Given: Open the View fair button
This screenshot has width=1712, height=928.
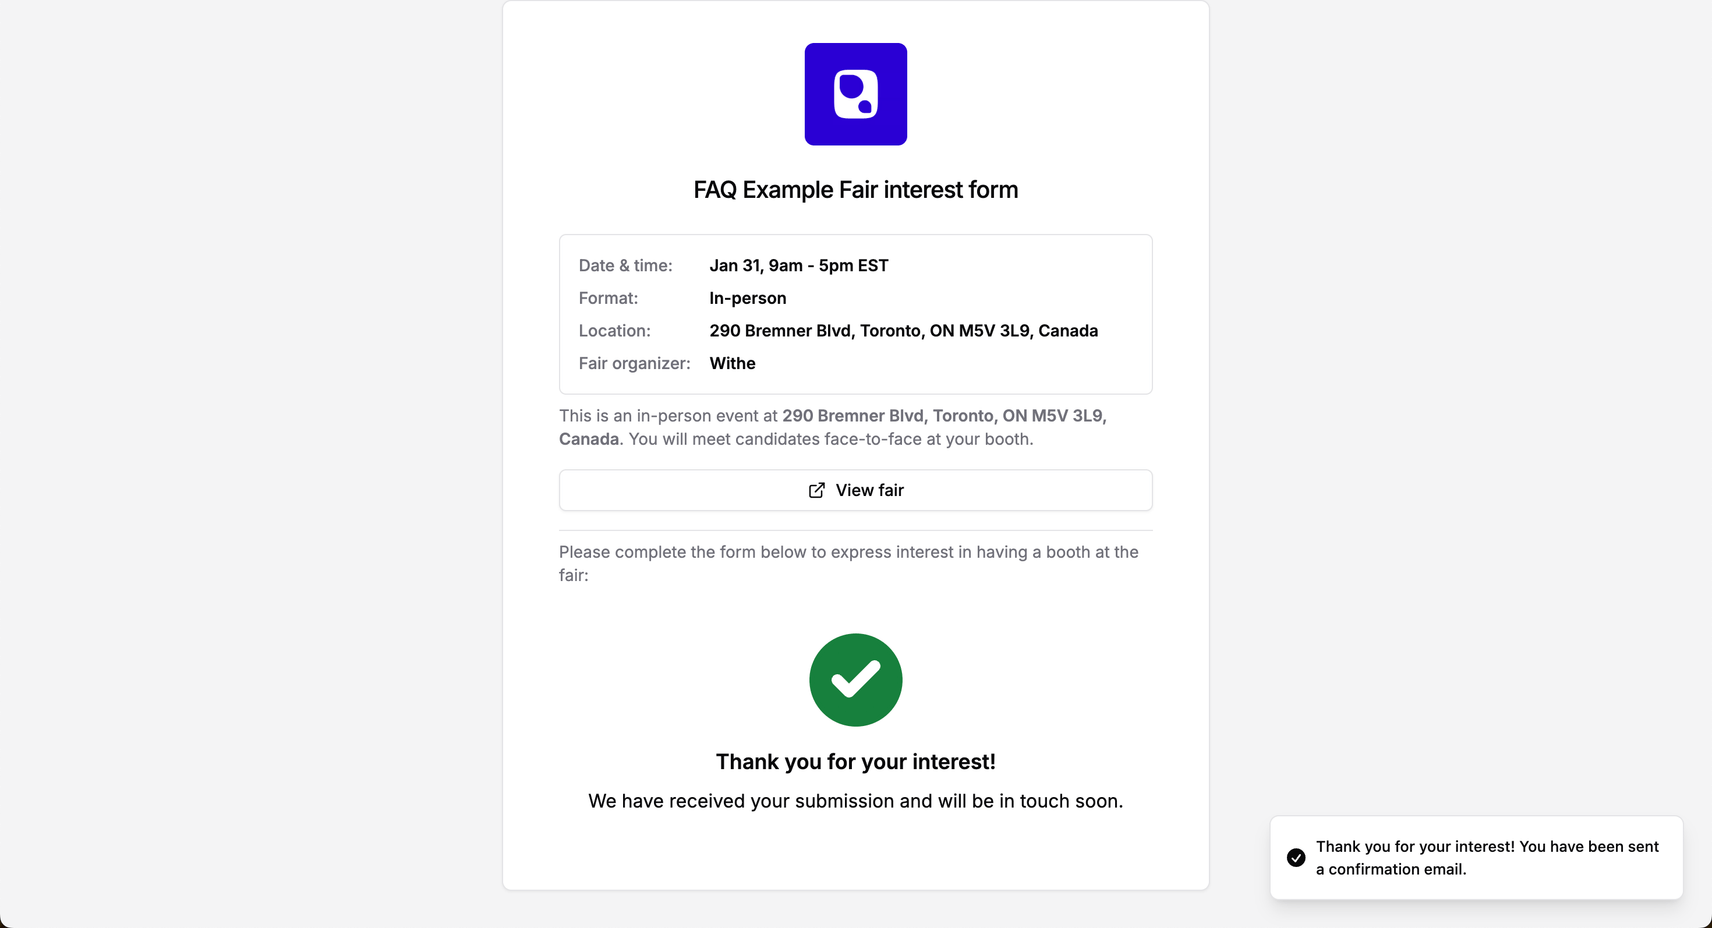Looking at the screenshot, I should coord(855,490).
